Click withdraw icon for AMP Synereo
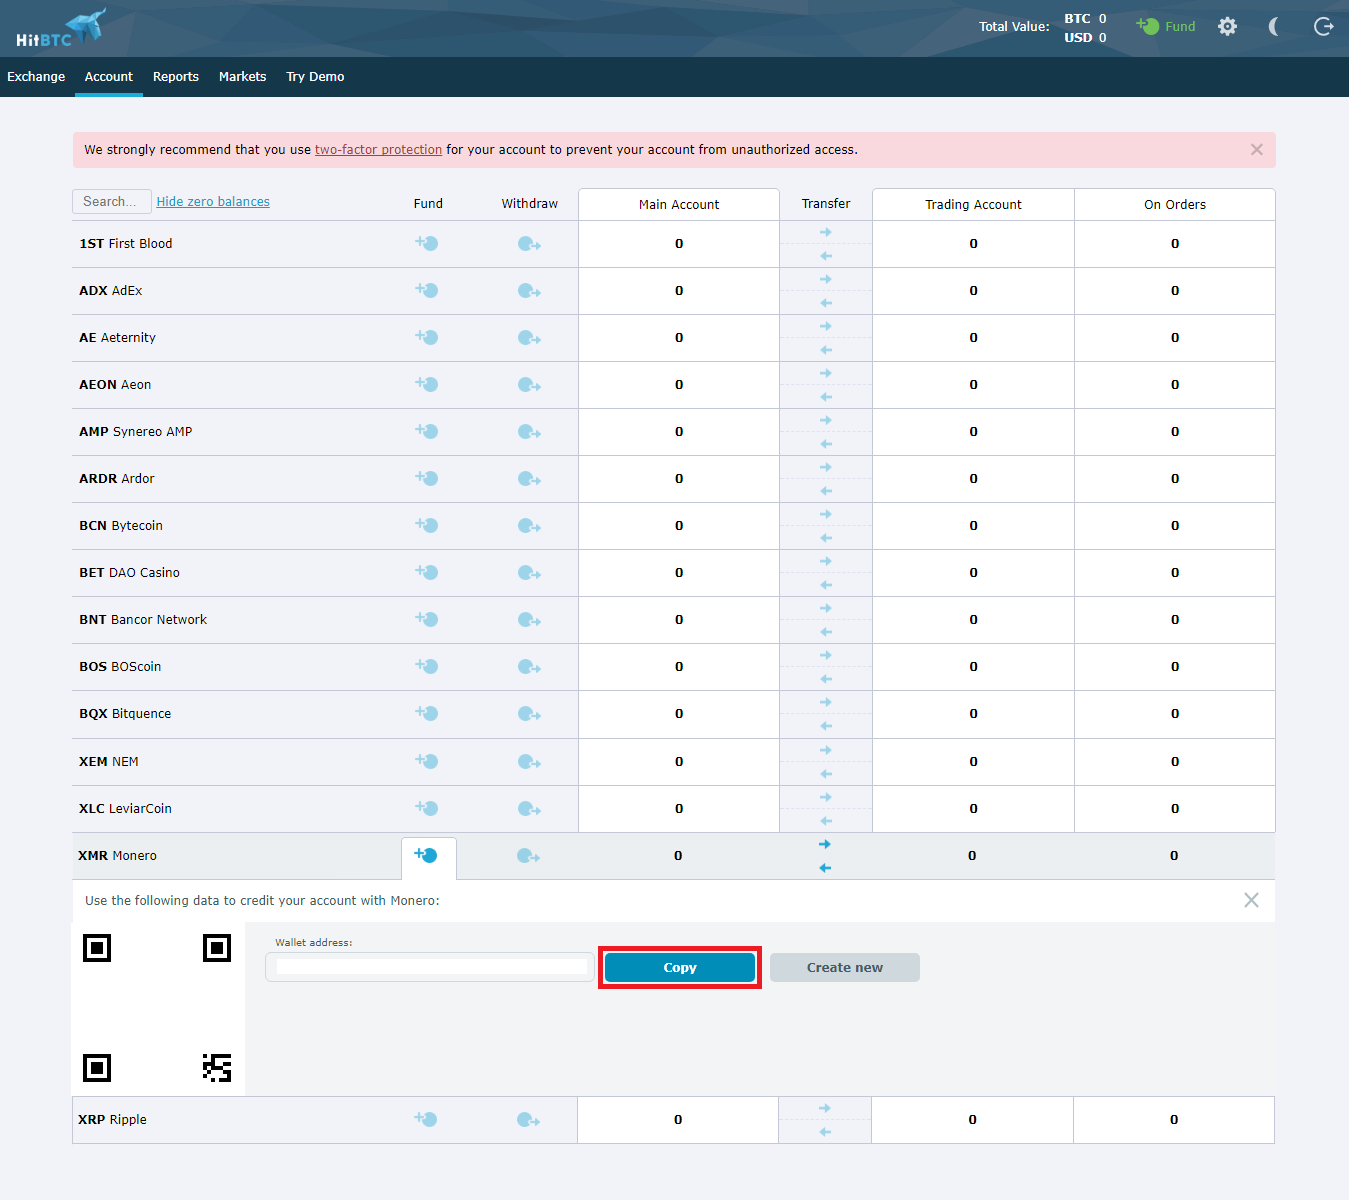Image resolution: width=1349 pixels, height=1200 pixels. 529,432
